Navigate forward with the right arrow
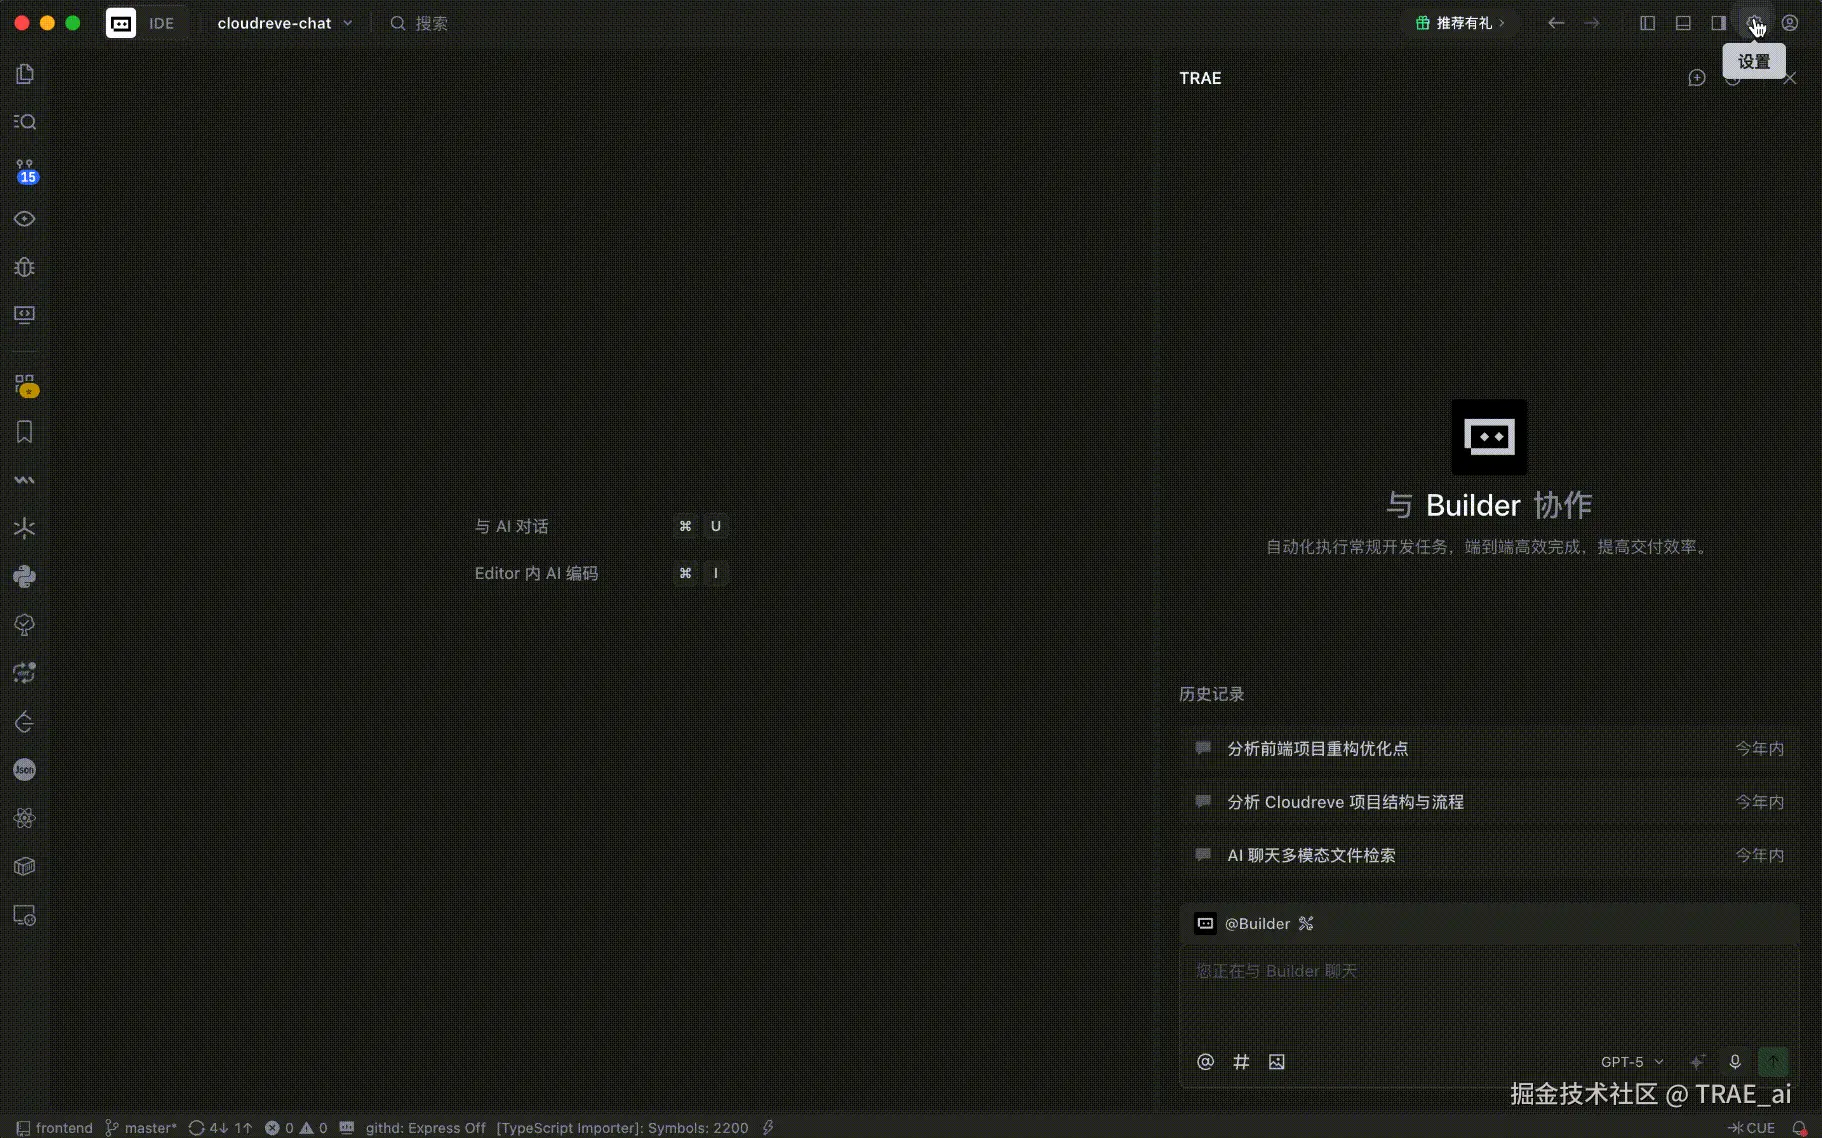 tap(1592, 23)
